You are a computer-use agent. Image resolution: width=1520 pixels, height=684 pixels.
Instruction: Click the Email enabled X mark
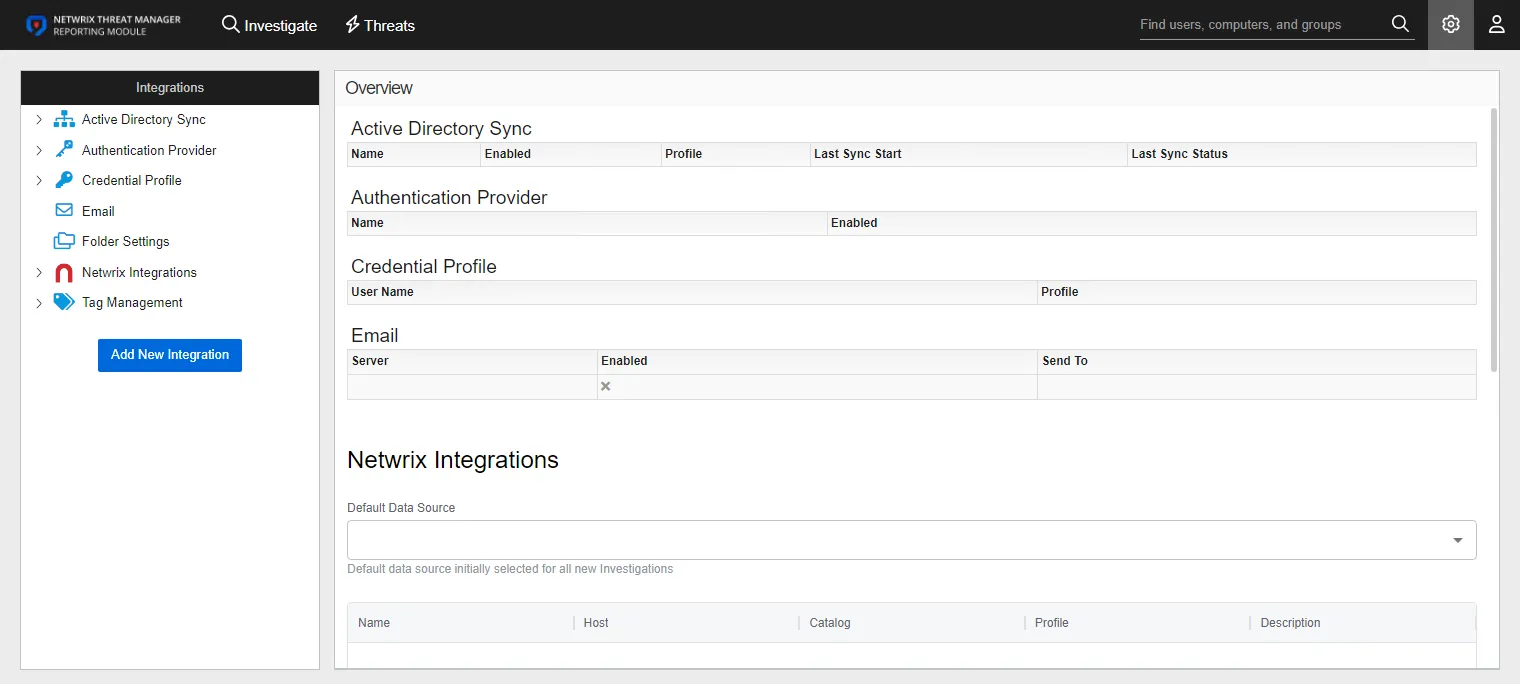606,386
